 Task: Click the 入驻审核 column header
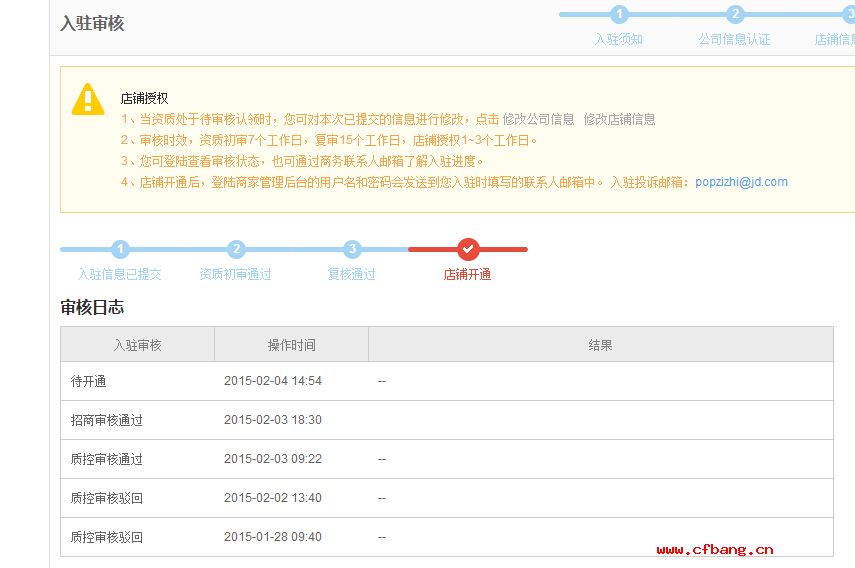coord(137,345)
